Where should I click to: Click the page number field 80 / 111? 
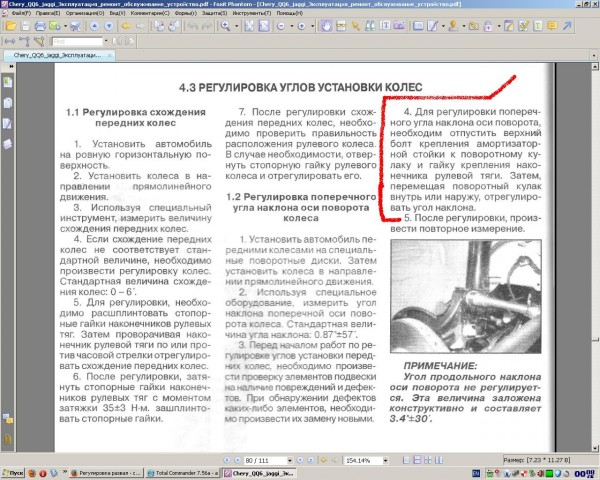coord(265,460)
